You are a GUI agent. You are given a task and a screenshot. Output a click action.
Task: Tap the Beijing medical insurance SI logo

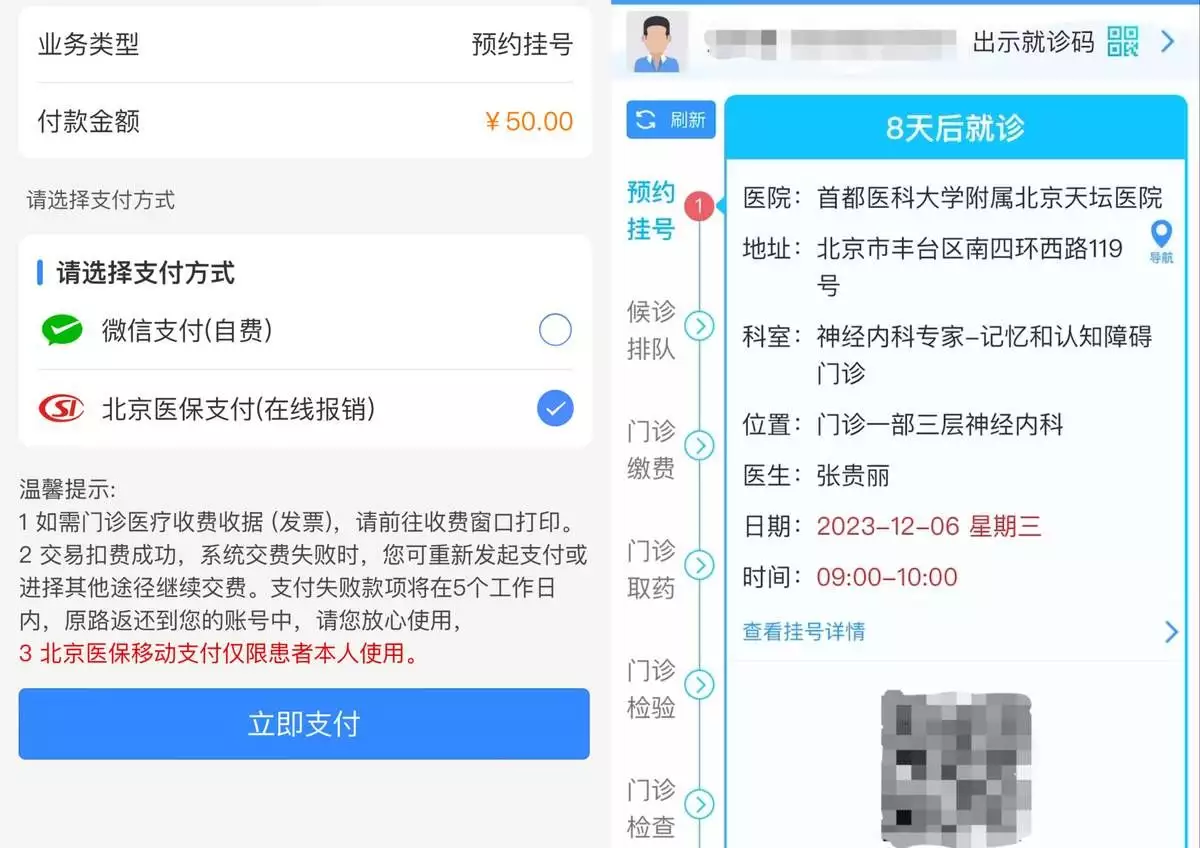click(x=62, y=408)
